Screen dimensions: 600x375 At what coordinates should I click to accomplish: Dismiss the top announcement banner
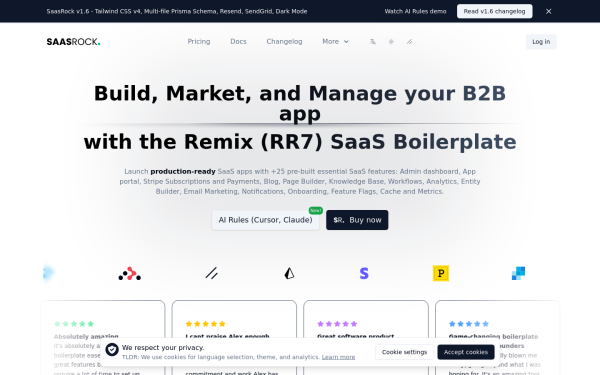pyautogui.click(x=548, y=11)
